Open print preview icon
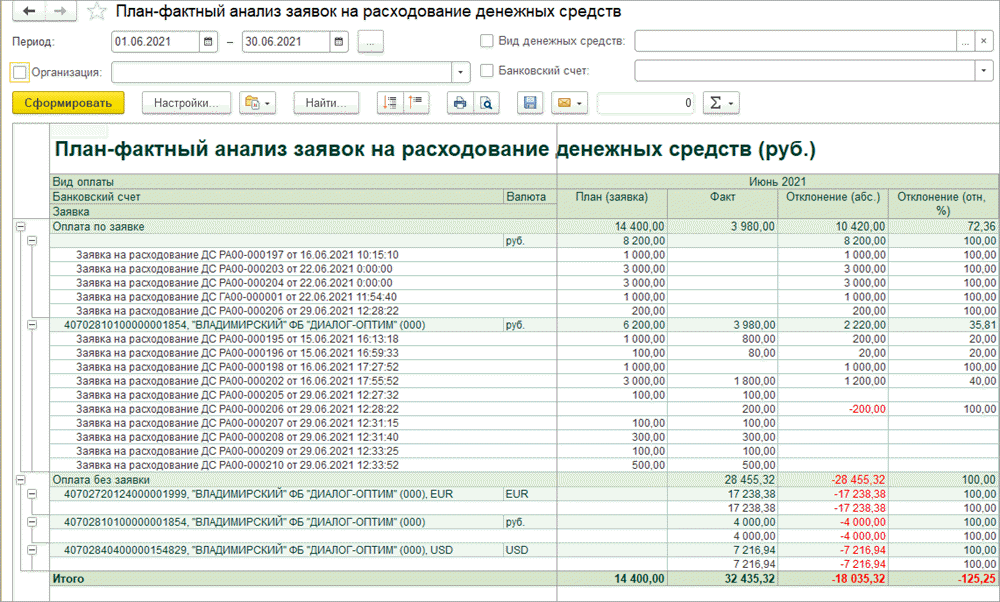The image size is (1000, 602). (485, 103)
